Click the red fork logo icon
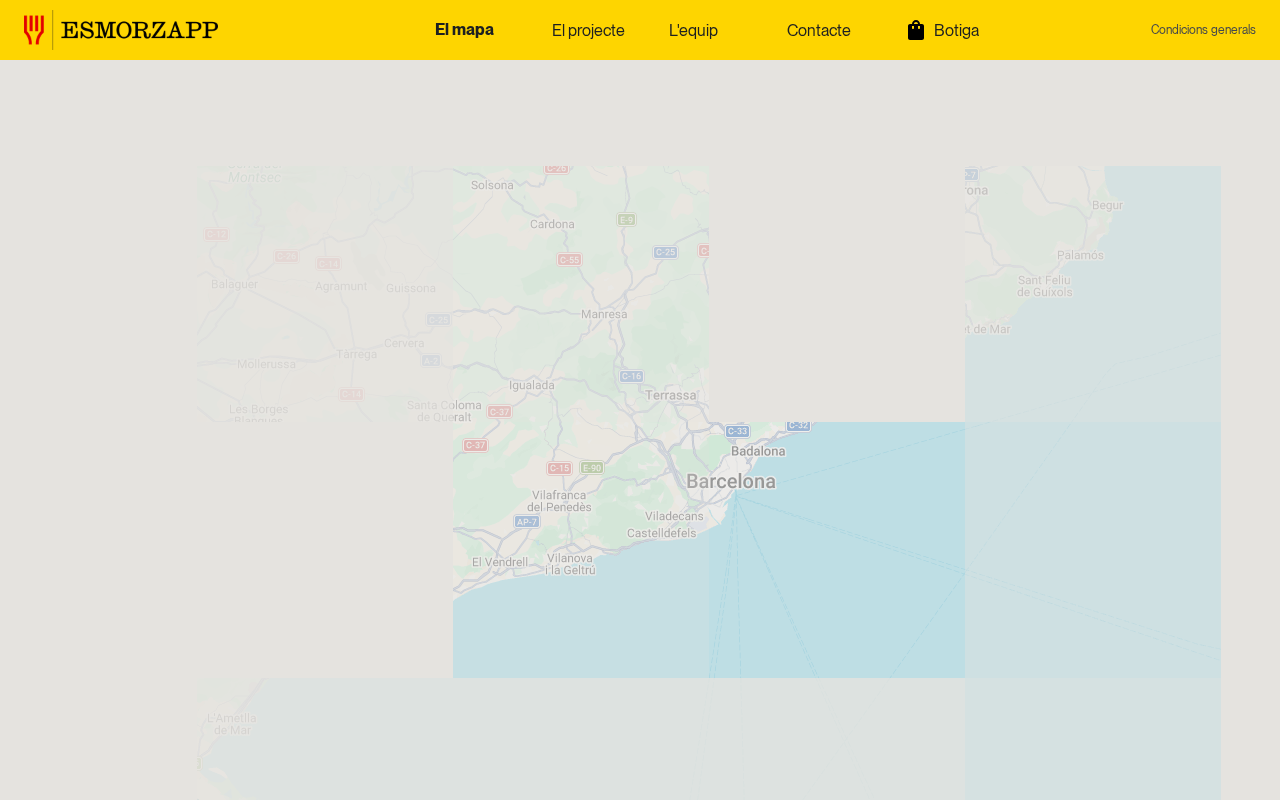Screen dimensions: 1280x800 tap(34, 30)
